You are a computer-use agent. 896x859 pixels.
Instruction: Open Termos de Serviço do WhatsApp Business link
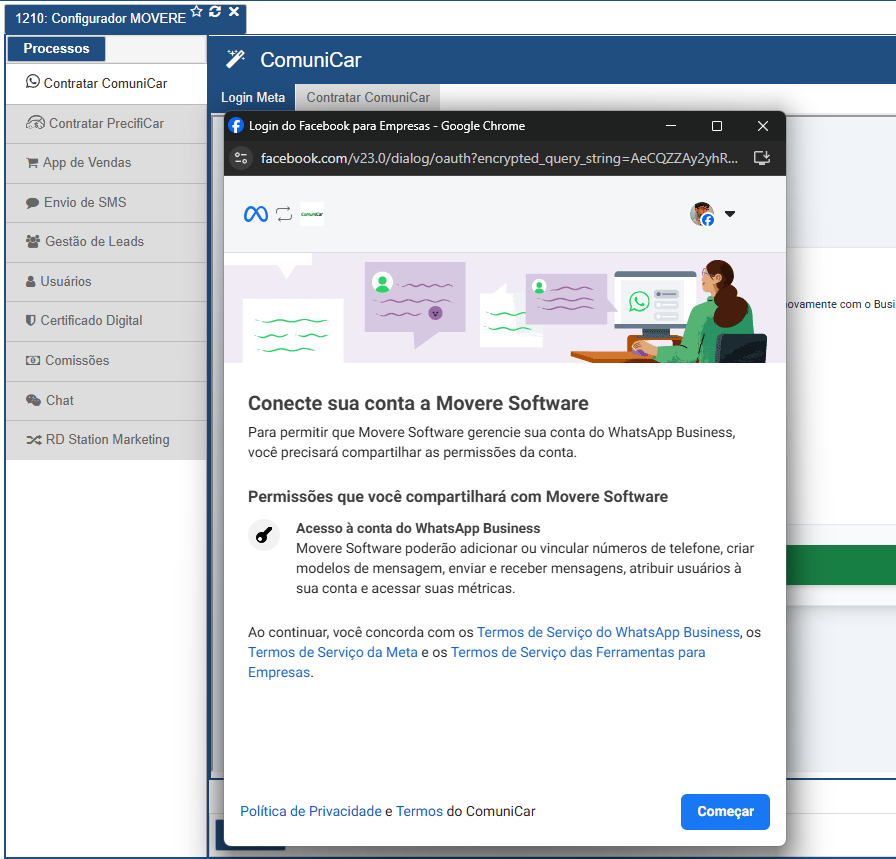(608, 632)
